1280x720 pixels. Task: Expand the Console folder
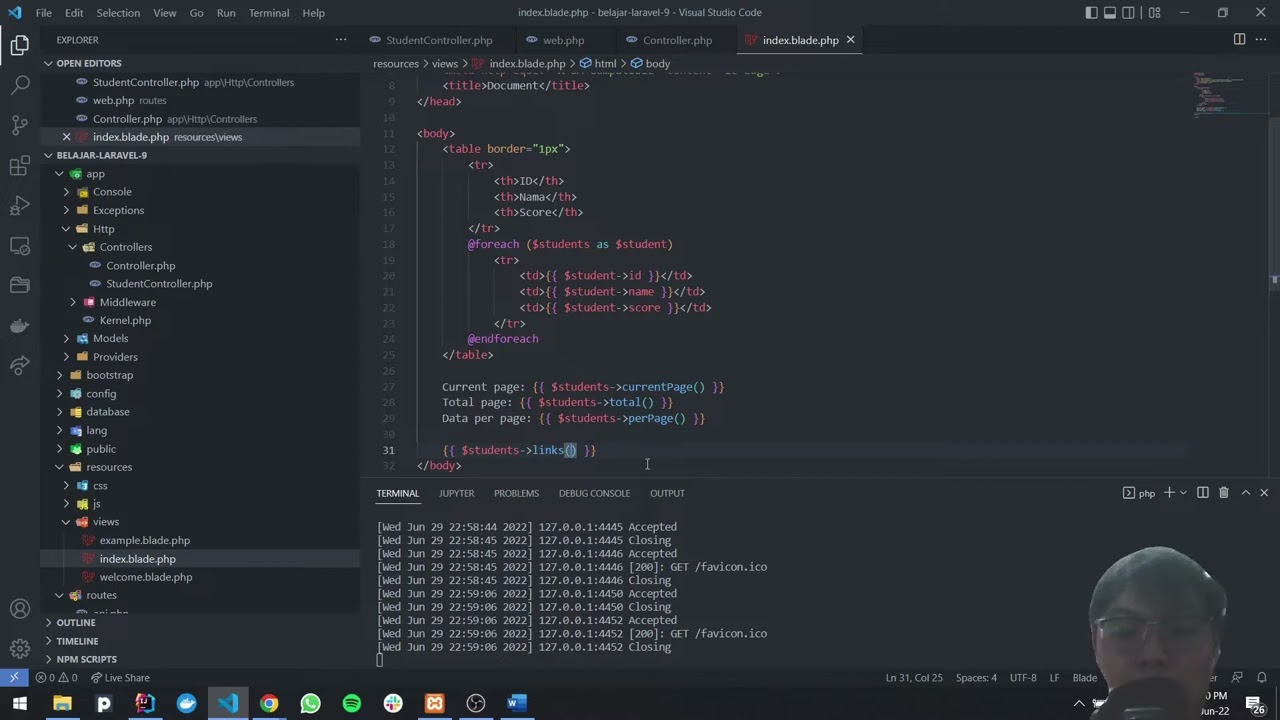(x=112, y=192)
